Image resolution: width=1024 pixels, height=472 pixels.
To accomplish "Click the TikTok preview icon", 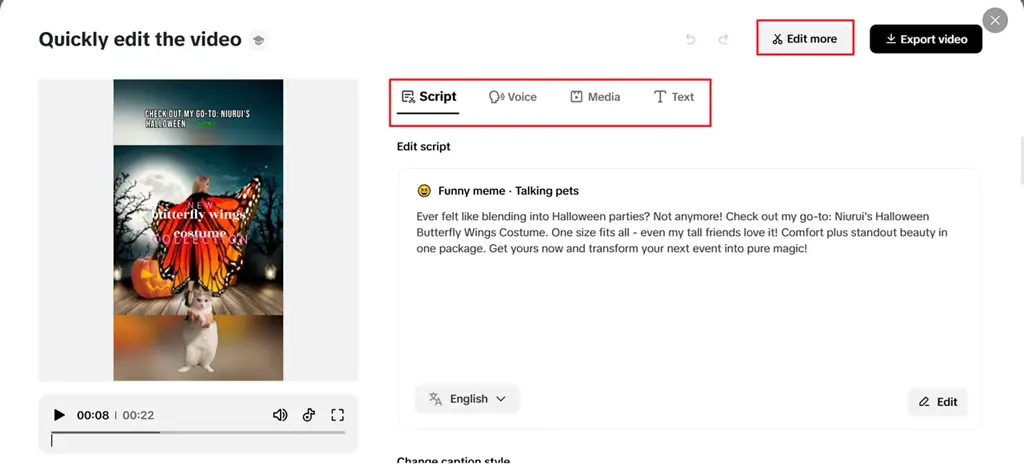I will 309,415.
